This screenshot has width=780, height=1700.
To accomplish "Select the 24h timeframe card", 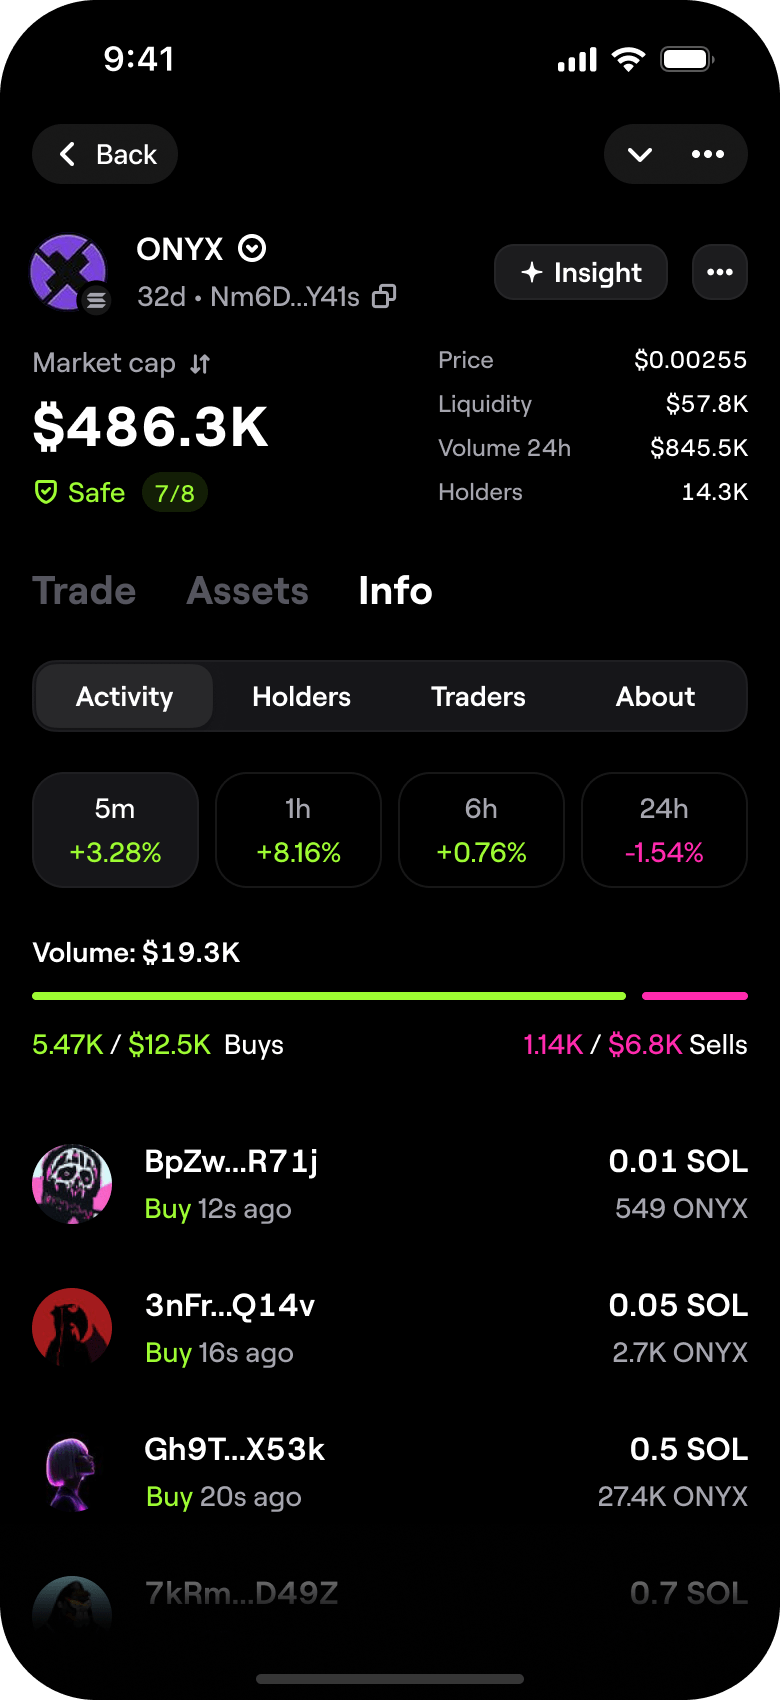I will point(664,830).
